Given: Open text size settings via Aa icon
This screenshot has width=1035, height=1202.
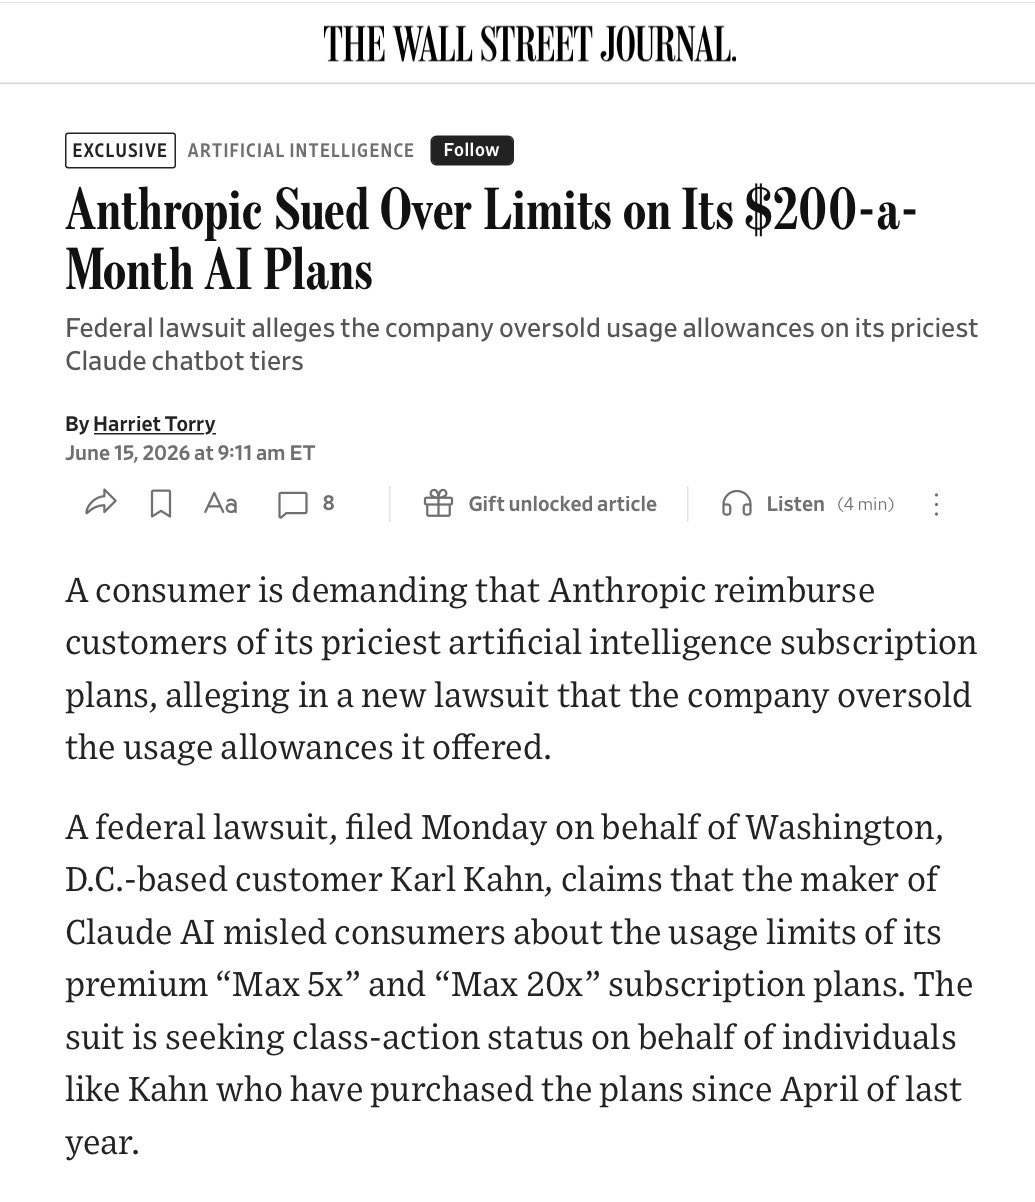Looking at the screenshot, I should [x=221, y=504].
